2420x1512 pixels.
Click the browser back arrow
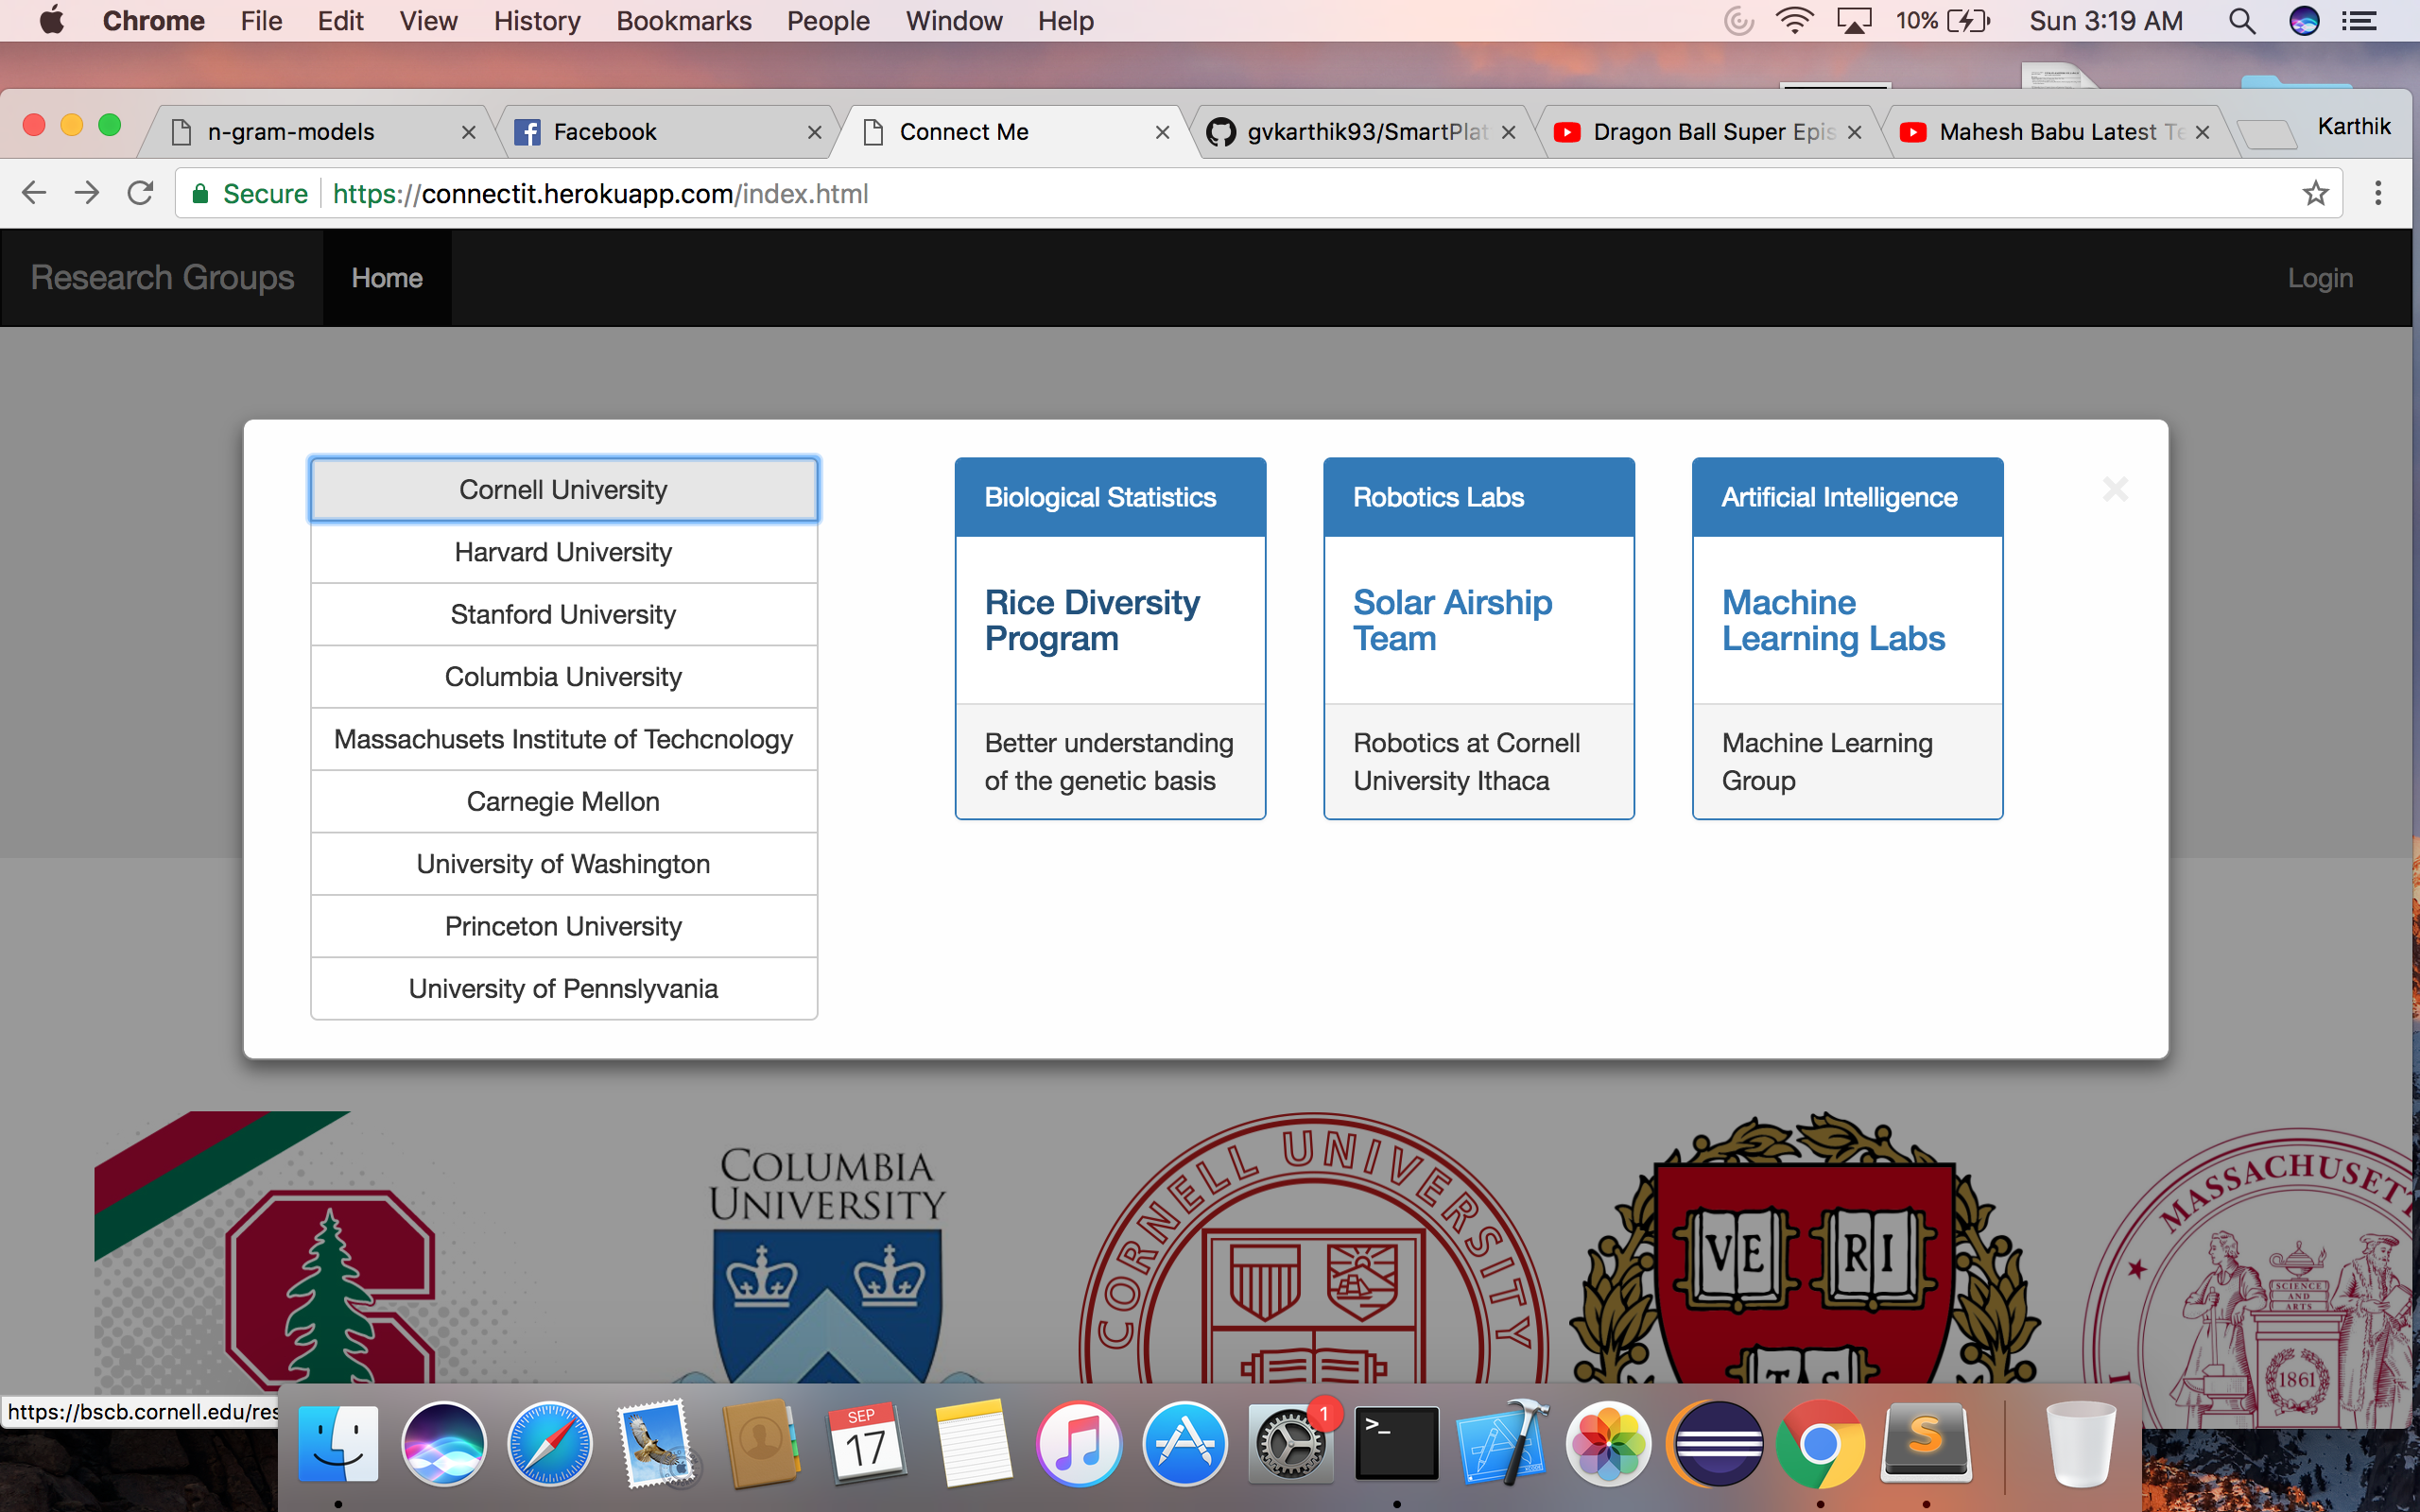point(34,193)
